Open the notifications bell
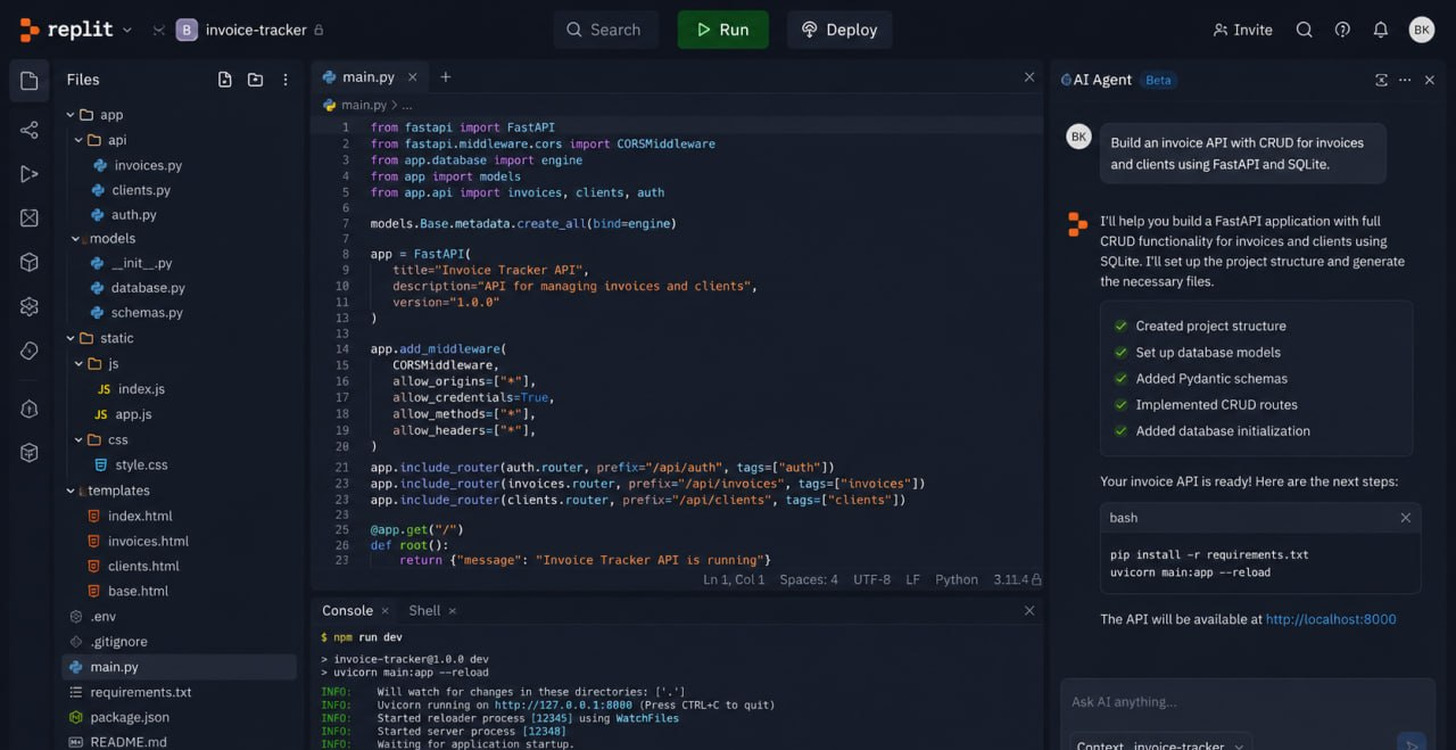Image resolution: width=1456 pixels, height=750 pixels. click(x=1381, y=30)
